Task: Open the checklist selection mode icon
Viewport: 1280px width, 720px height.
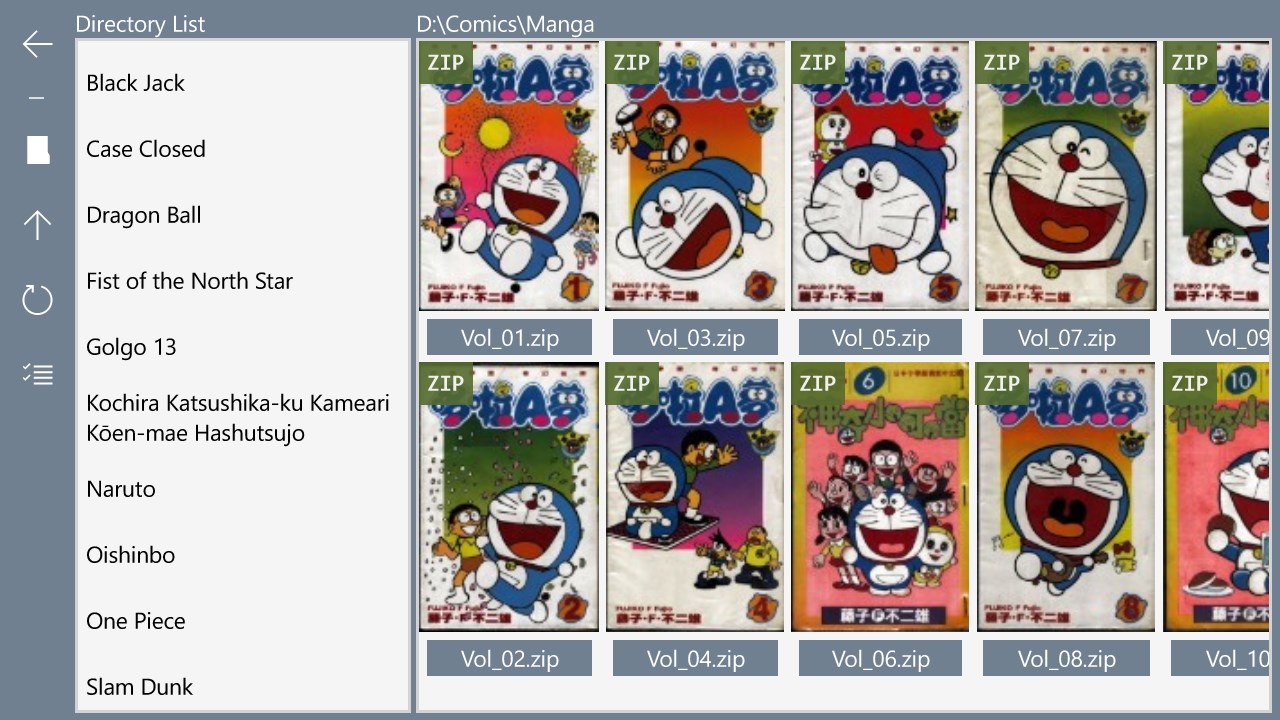Action: [x=38, y=374]
